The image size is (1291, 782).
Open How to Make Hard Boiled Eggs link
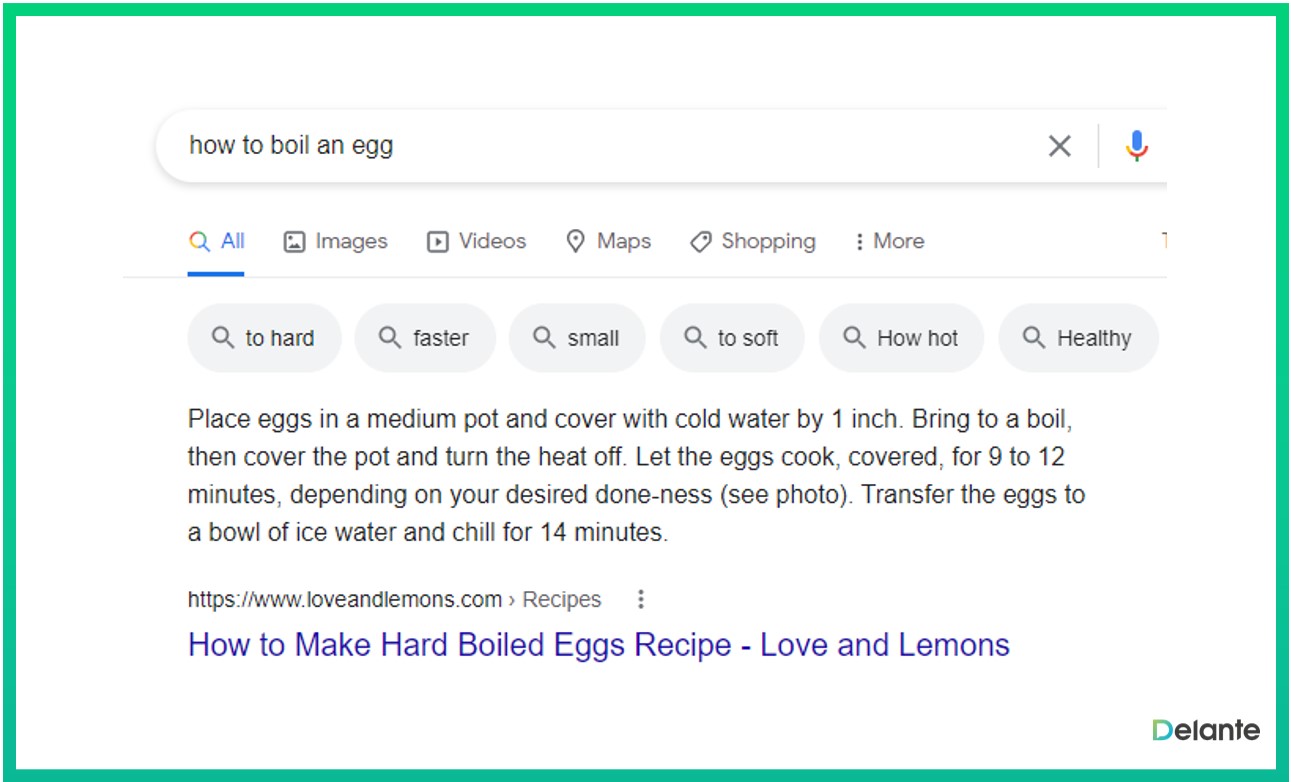click(x=598, y=644)
